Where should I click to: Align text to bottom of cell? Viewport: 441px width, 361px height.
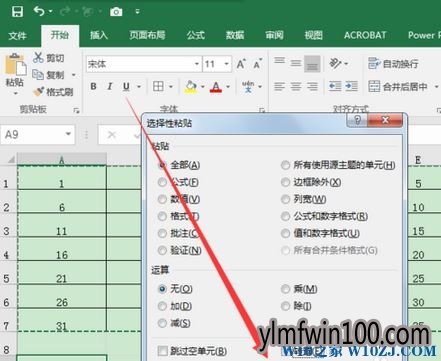tap(312, 64)
